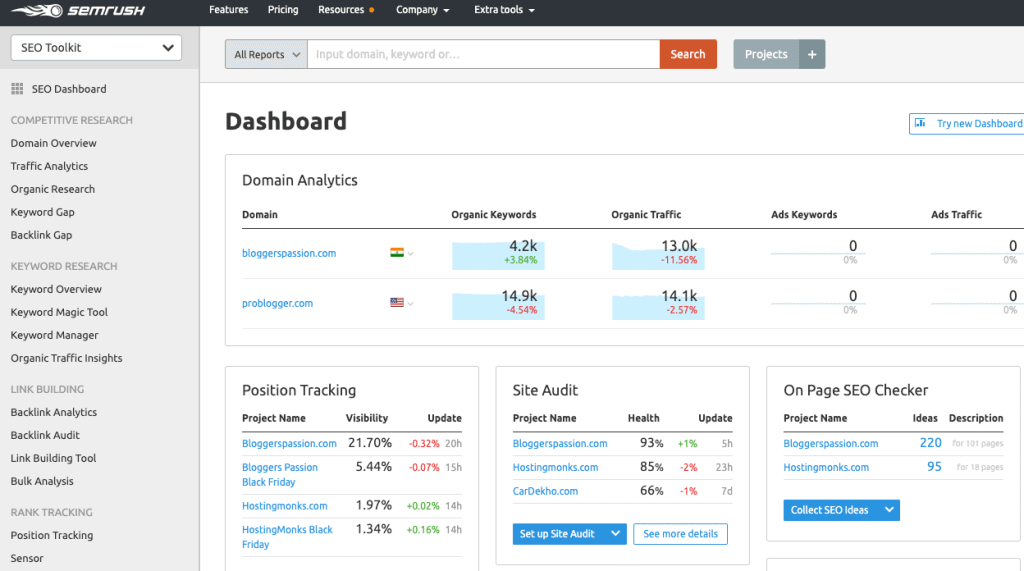Open Position Tracking in sidebar
This screenshot has height=571, width=1024.
tap(52, 535)
